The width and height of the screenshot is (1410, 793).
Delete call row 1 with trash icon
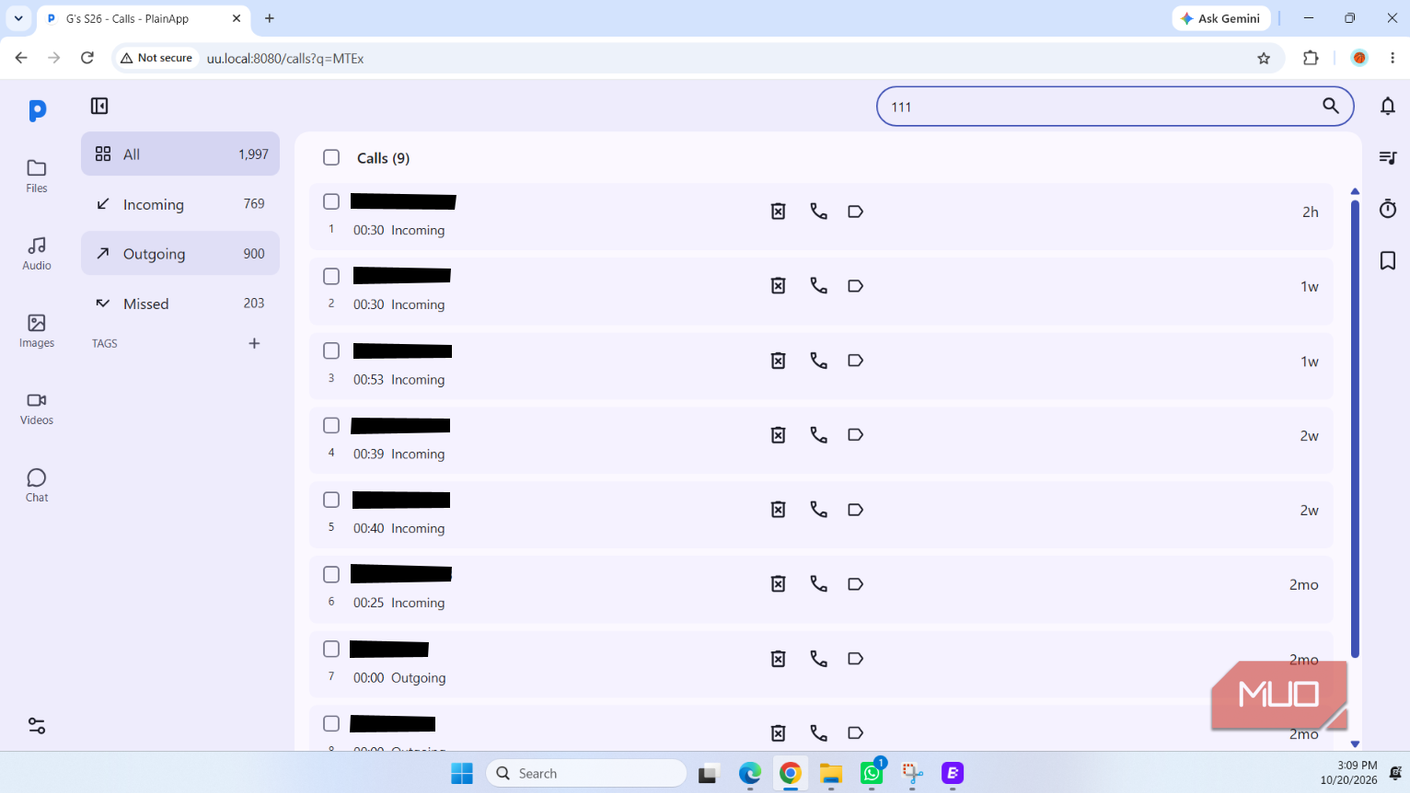coord(778,211)
